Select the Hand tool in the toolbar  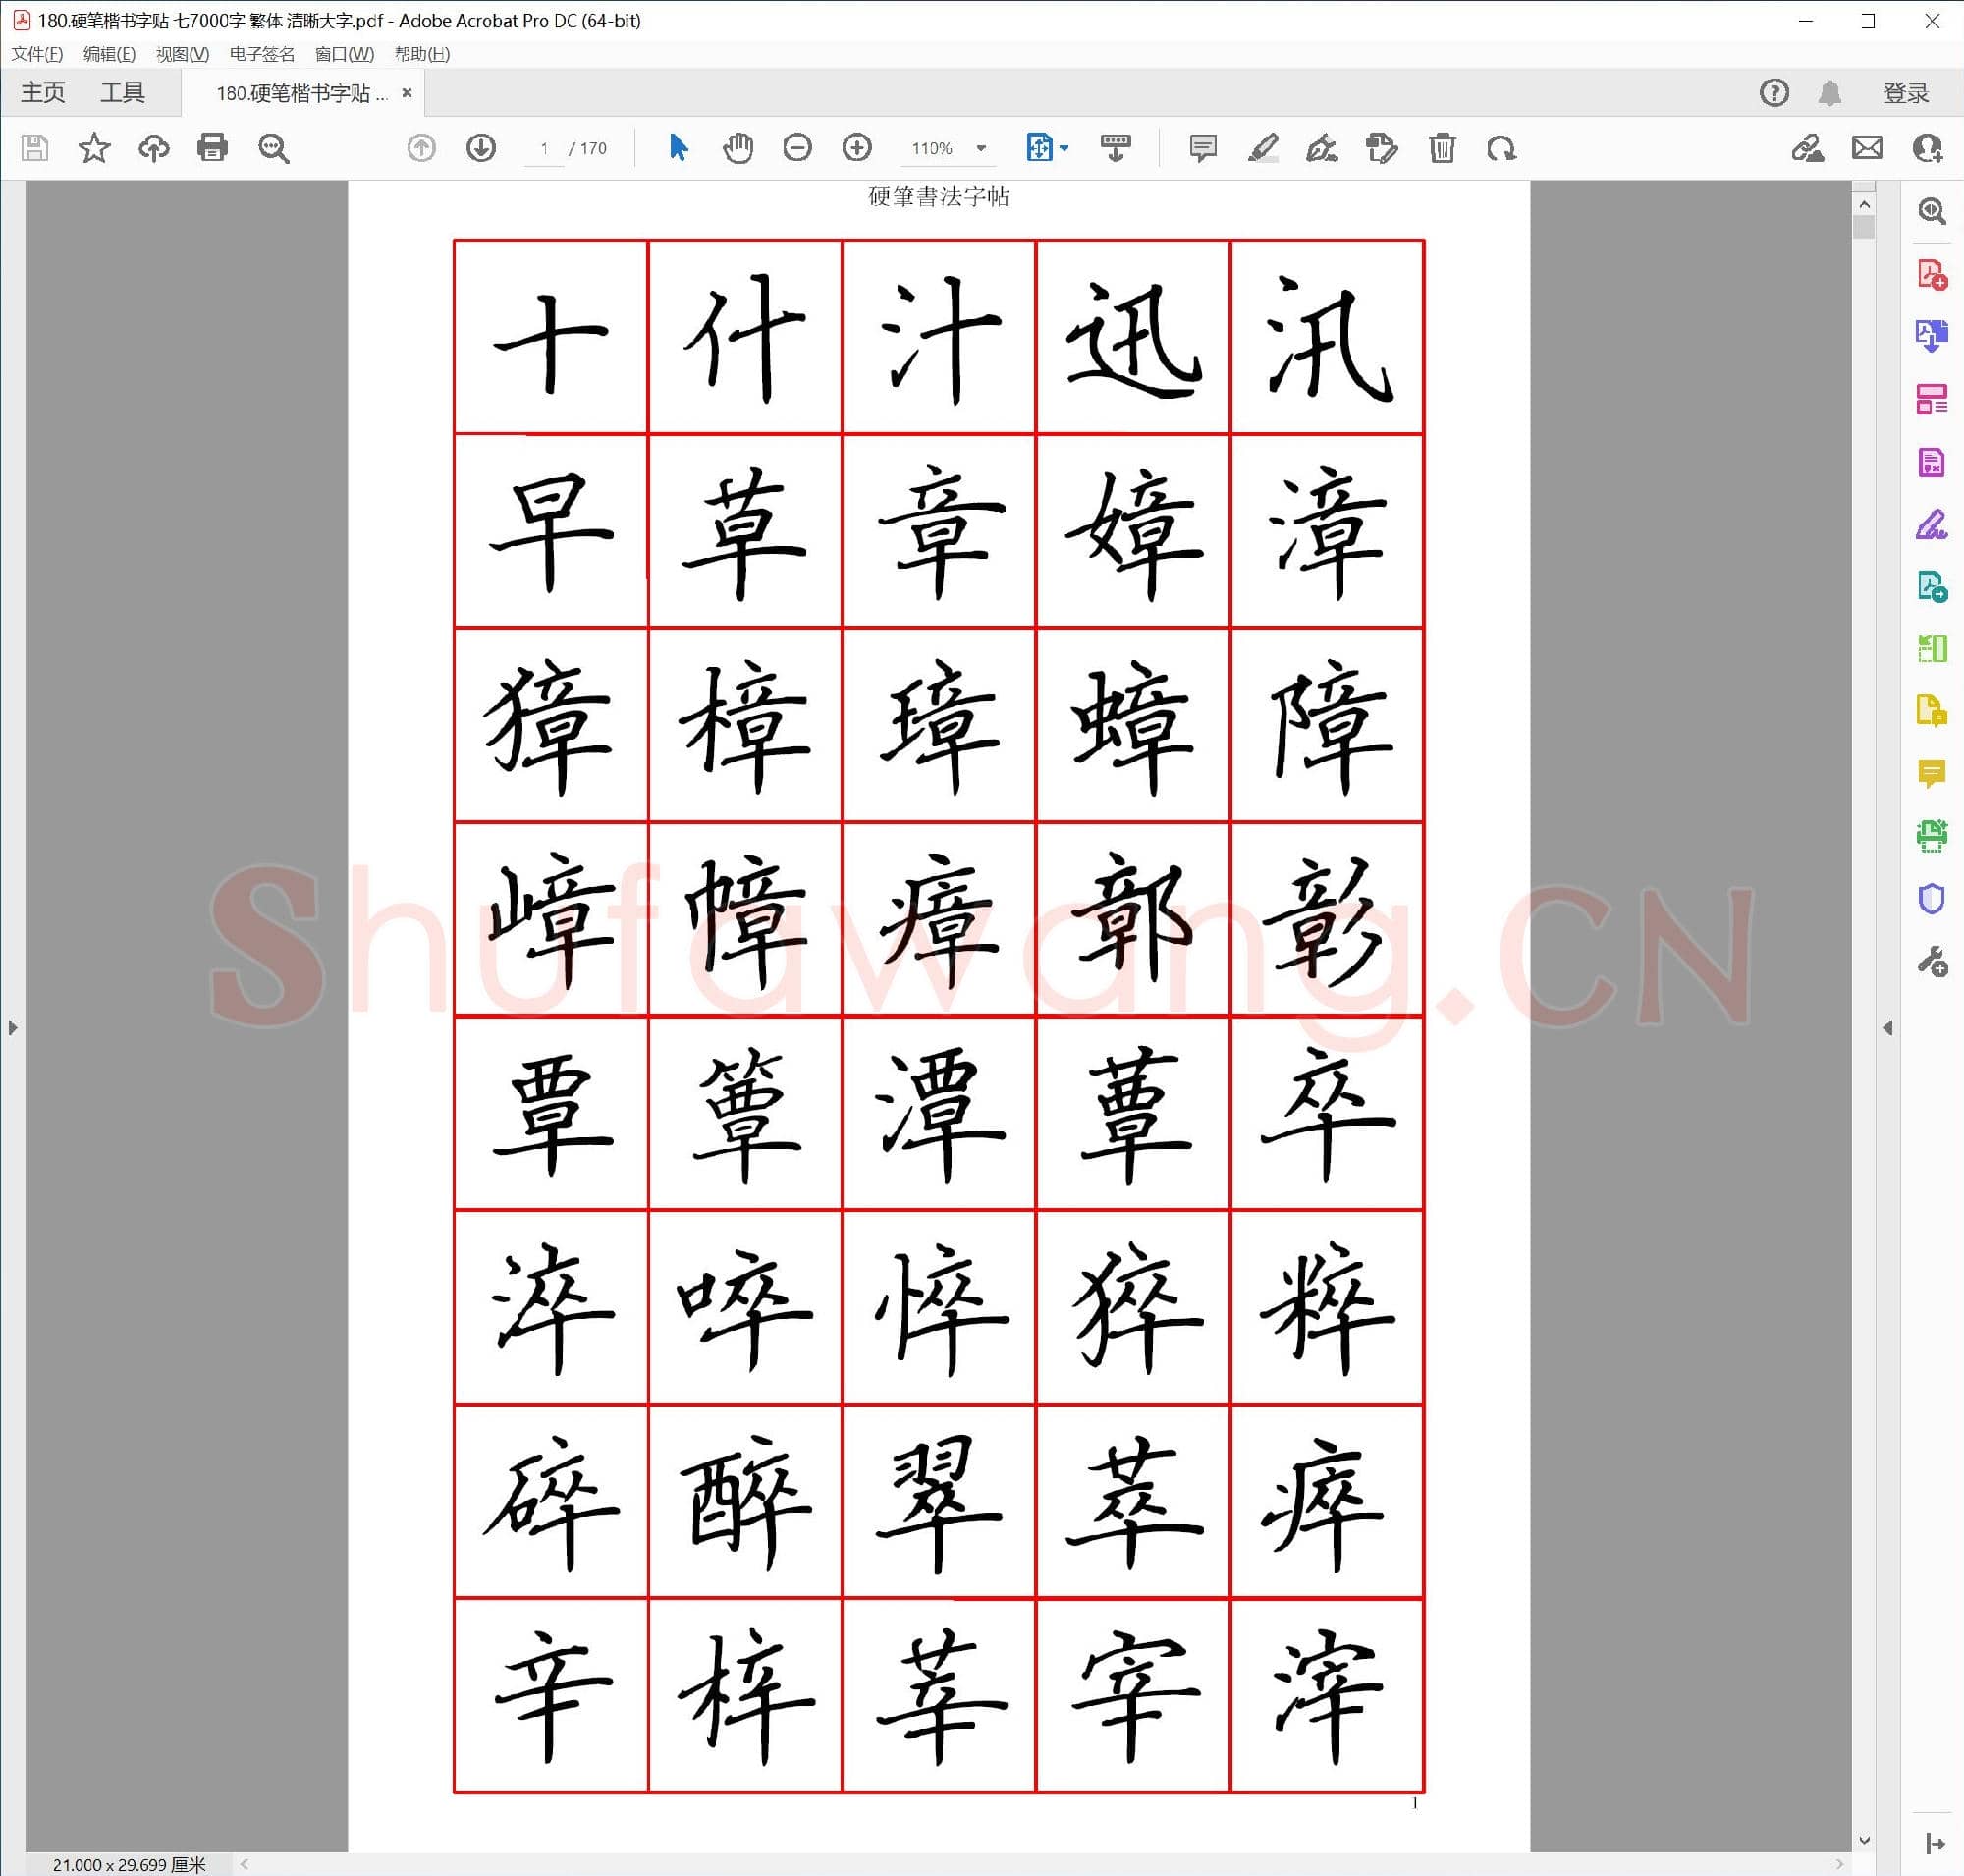coord(738,148)
